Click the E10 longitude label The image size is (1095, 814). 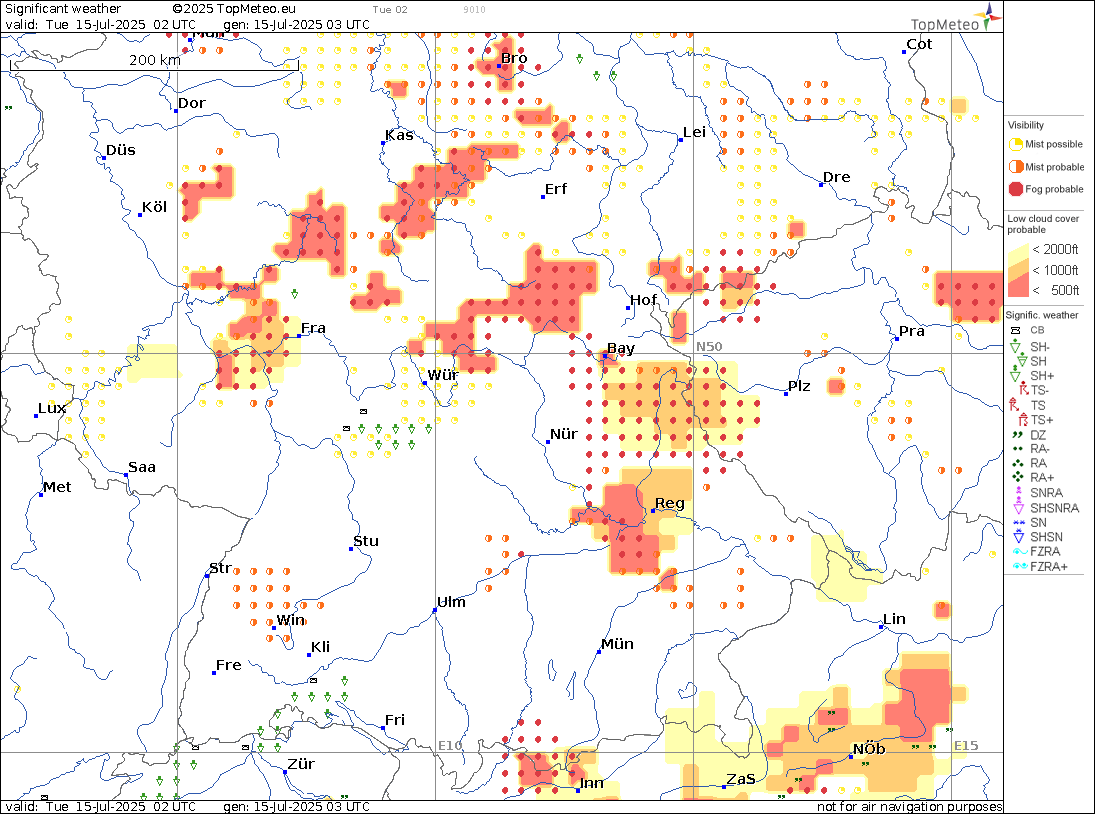tap(450, 746)
